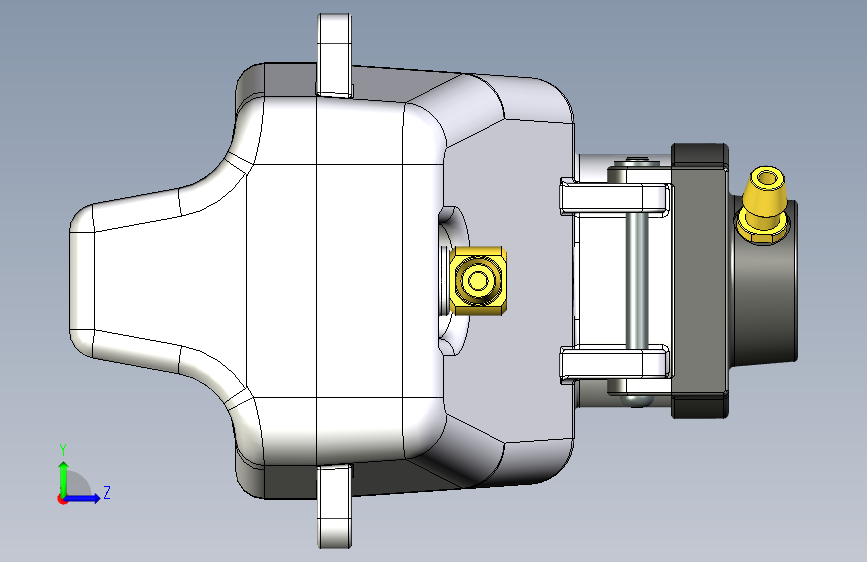Select the yellow square-headed fitting at center
This screenshot has height=562, width=867.
coord(478,281)
